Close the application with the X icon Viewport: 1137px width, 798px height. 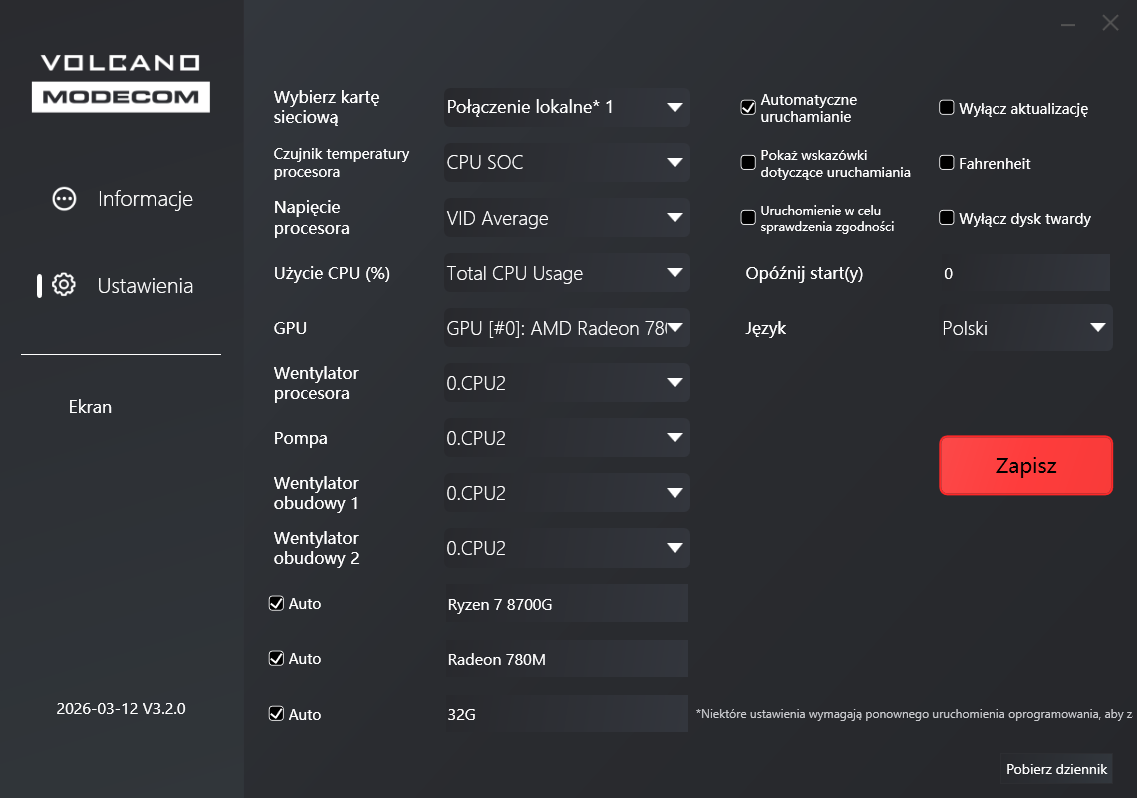pos(1110,23)
